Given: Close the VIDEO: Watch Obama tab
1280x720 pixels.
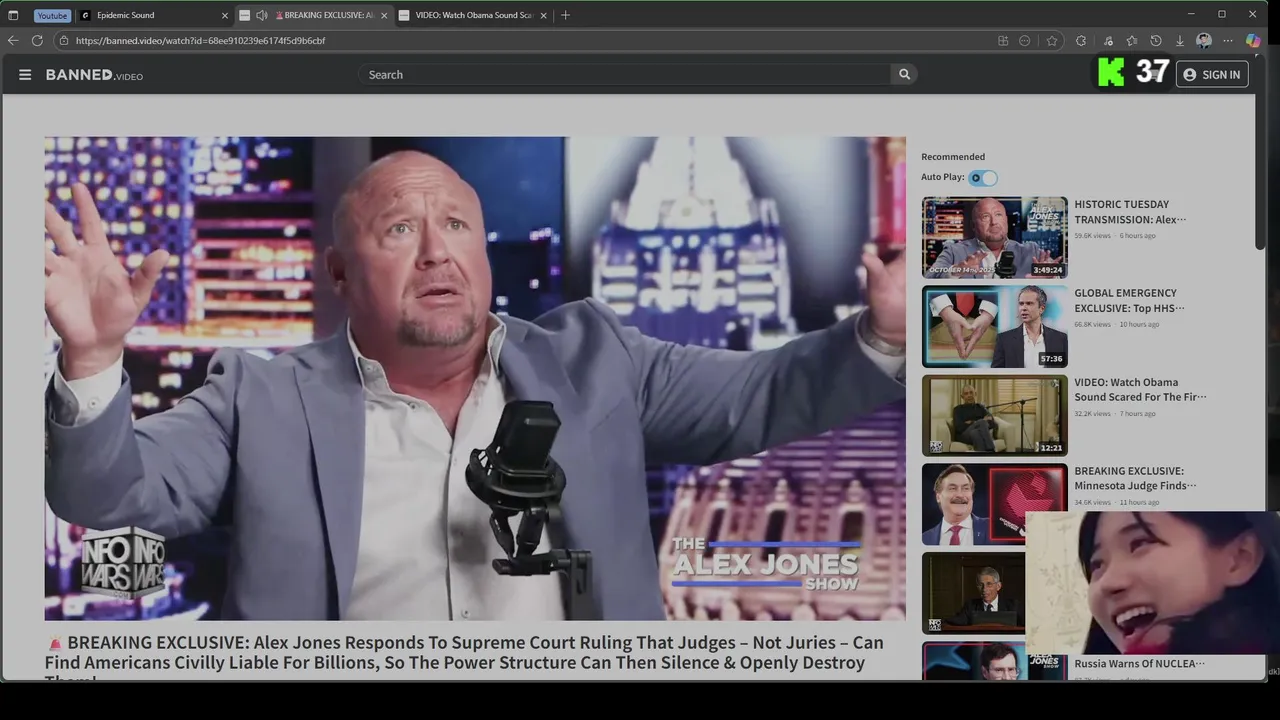Looking at the screenshot, I should click(x=543, y=15).
